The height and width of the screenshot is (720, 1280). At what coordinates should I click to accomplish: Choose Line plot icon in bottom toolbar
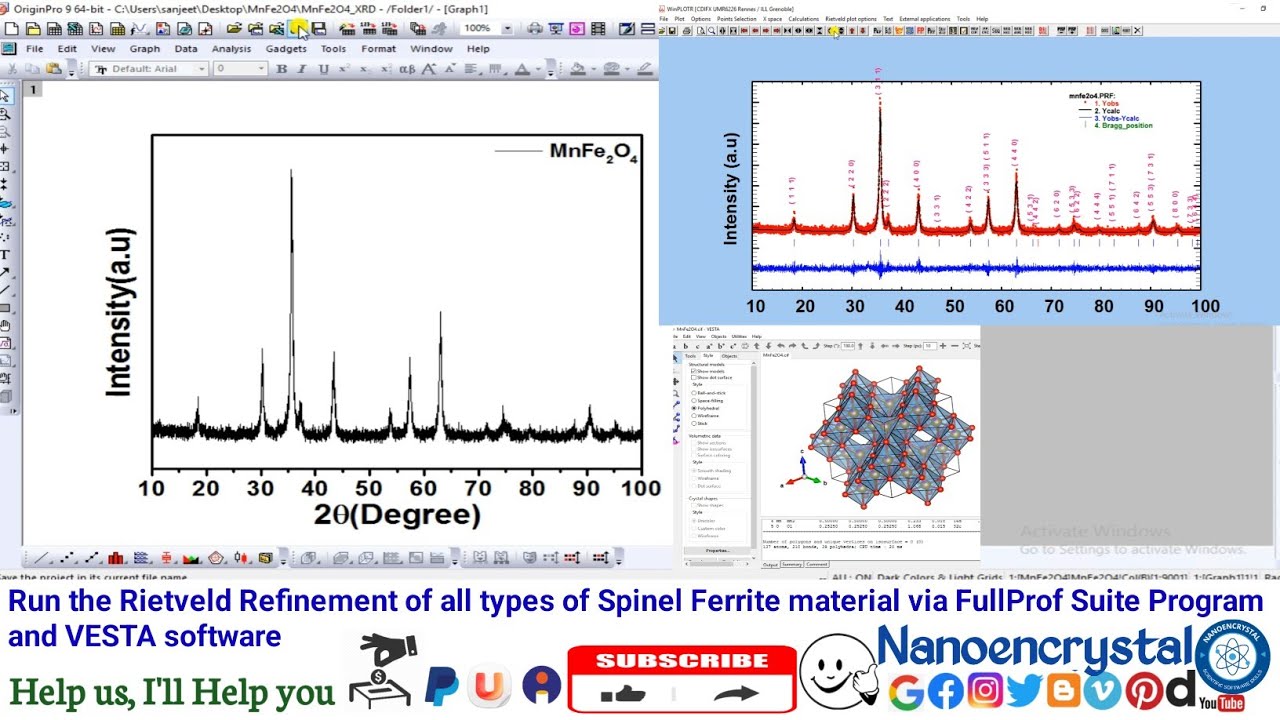[x=40, y=558]
